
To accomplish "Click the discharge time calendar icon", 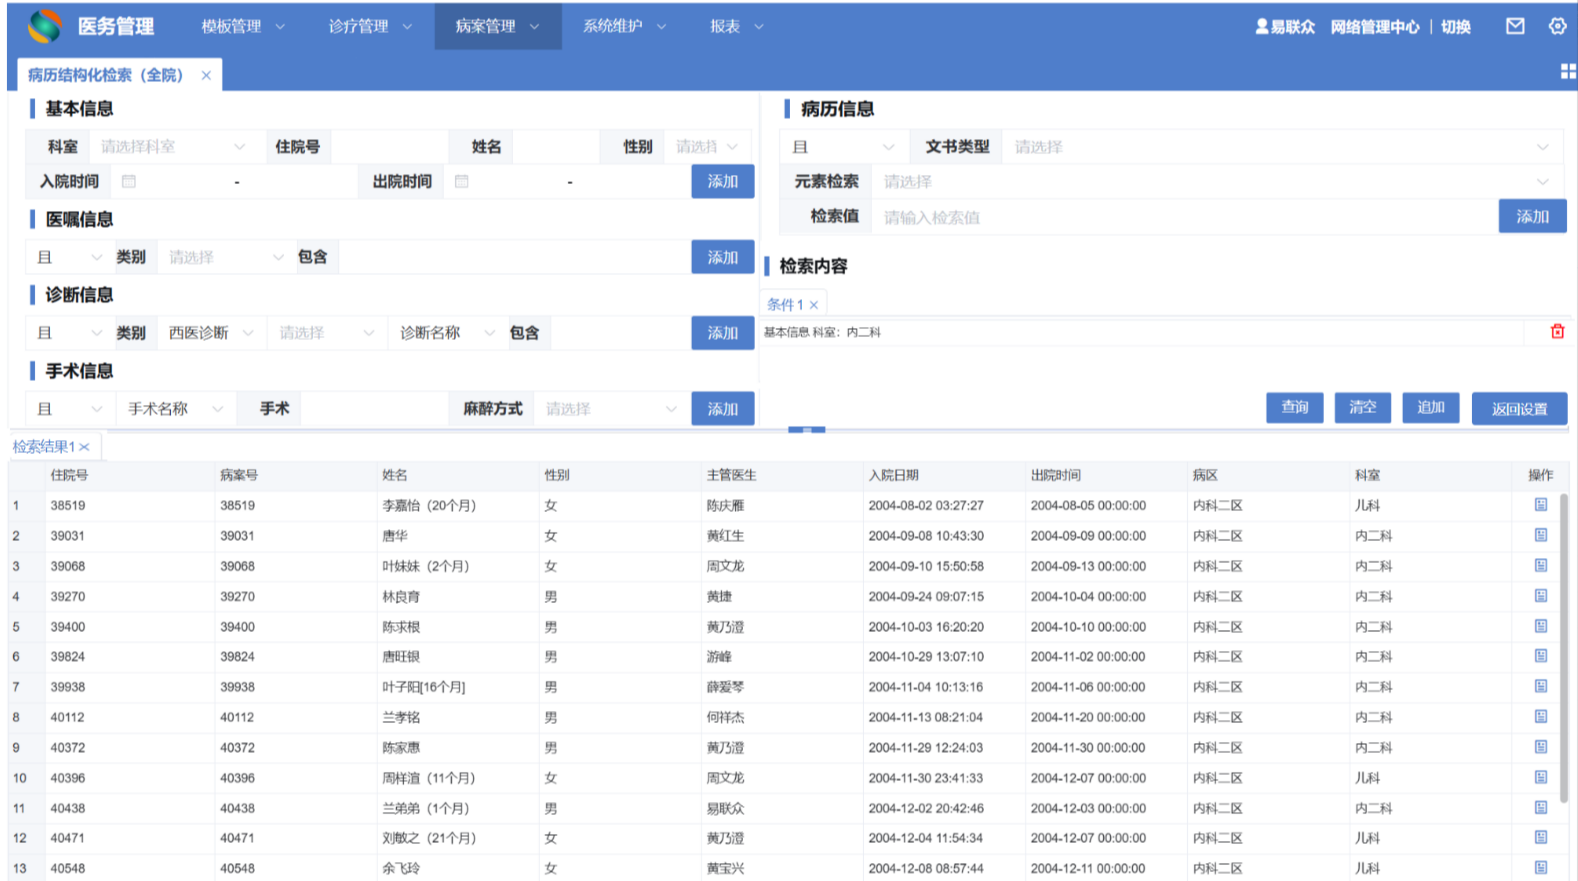I will (x=461, y=182).
